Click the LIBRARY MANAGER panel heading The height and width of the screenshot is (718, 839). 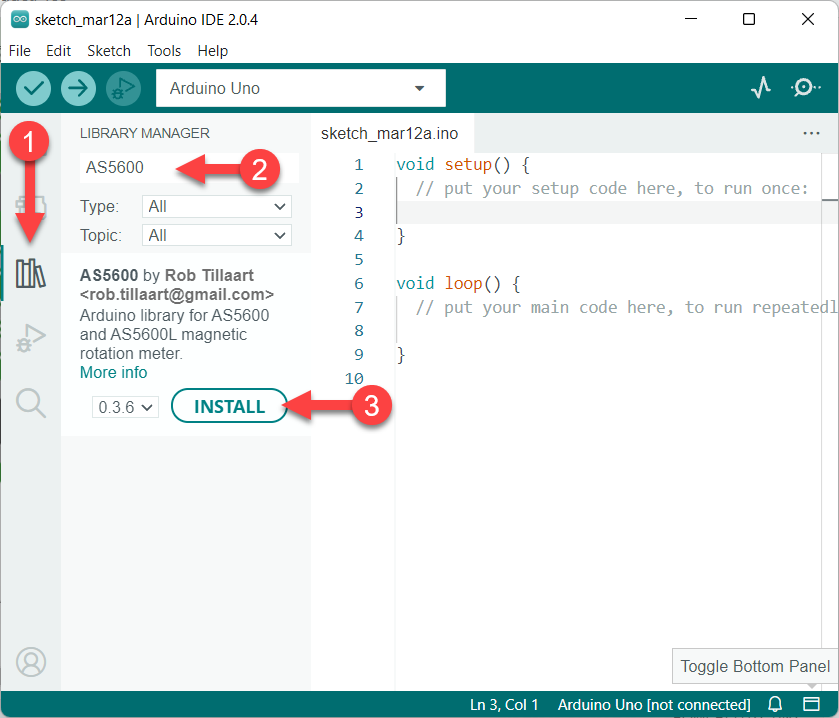coord(144,133)
